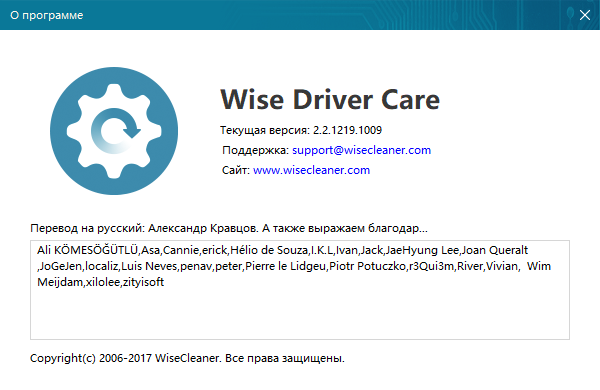This screenshot has width=600, height=390.
Task: Click the 'Поддержка:' label
Action: coord(255,150)
